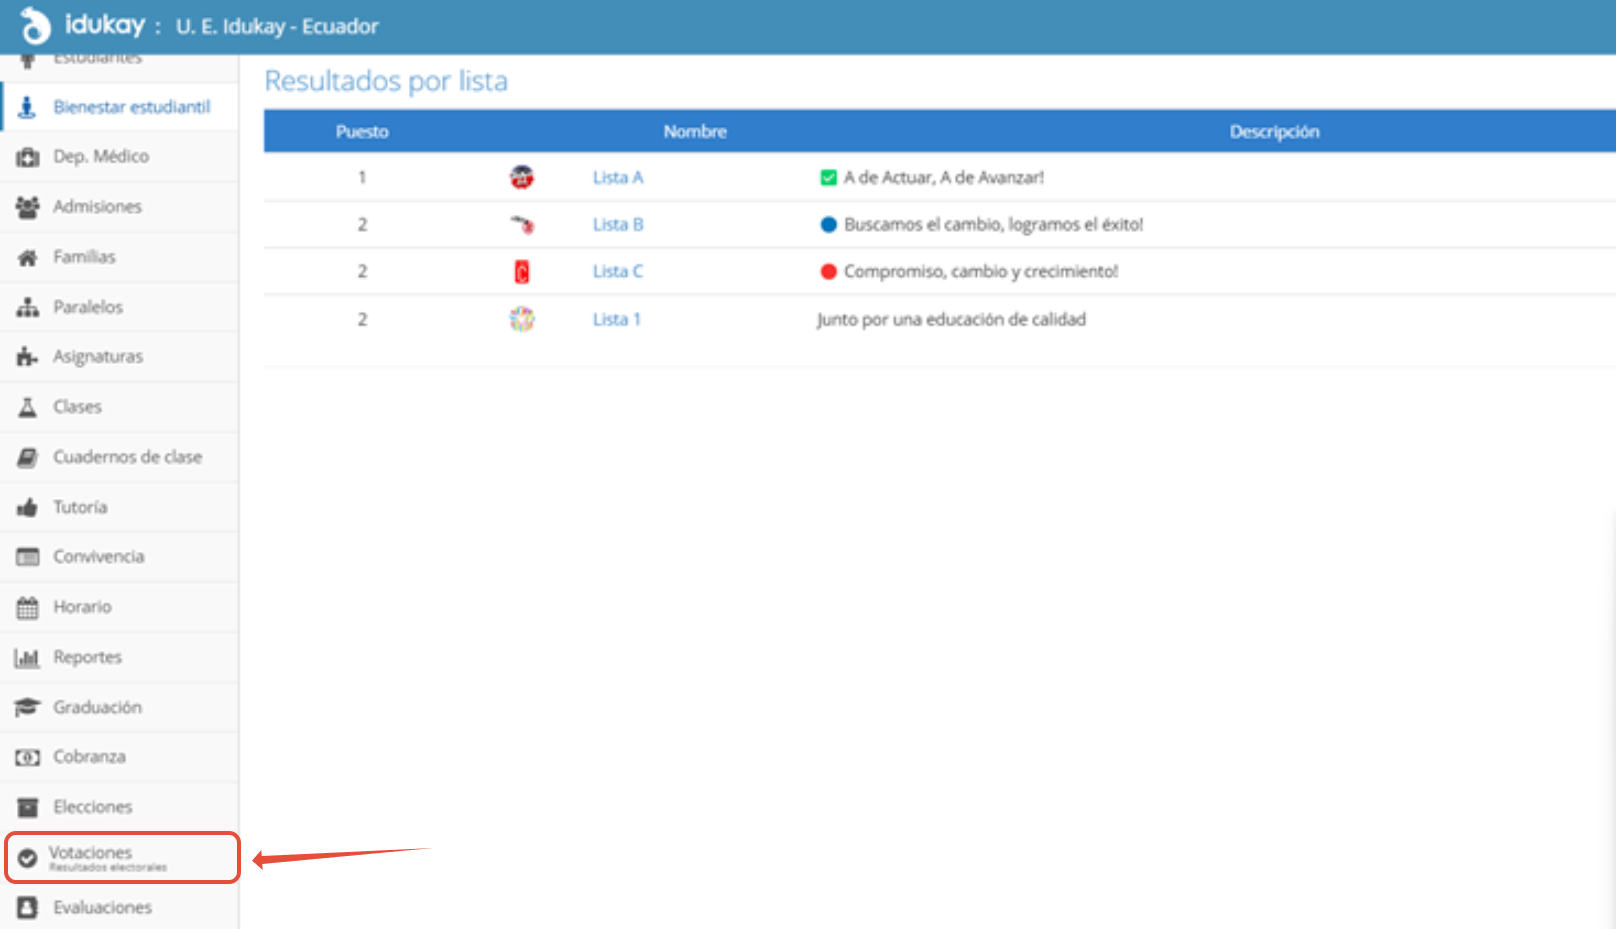Click the idukay logo icon
Image resolution: width=1616 pixels, height=929 pixels.
[x=35, y=26]
